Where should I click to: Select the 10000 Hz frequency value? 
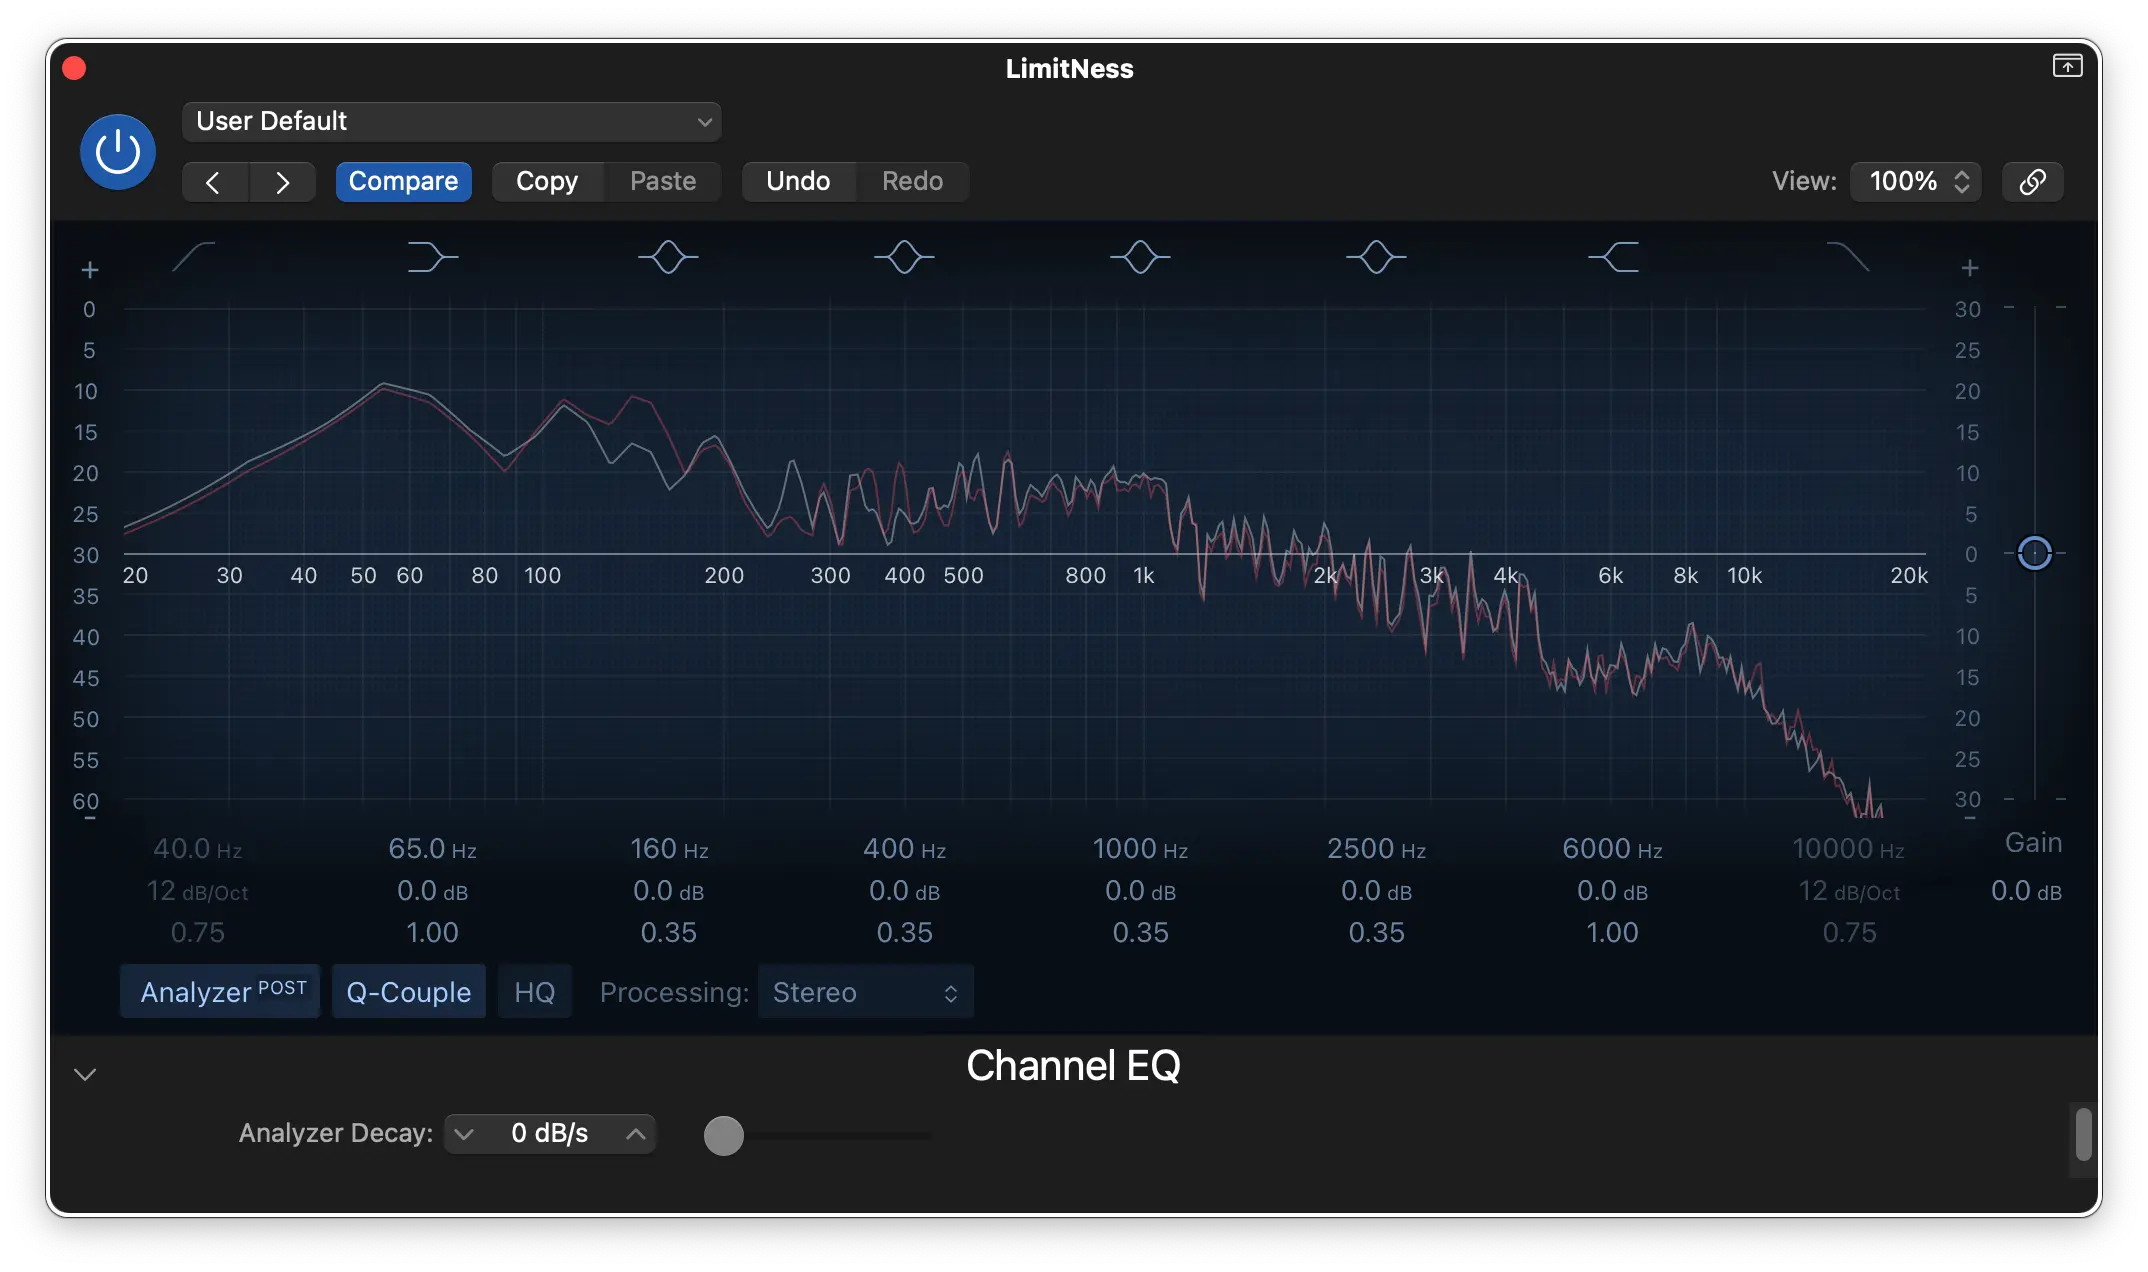[1848, 849]
